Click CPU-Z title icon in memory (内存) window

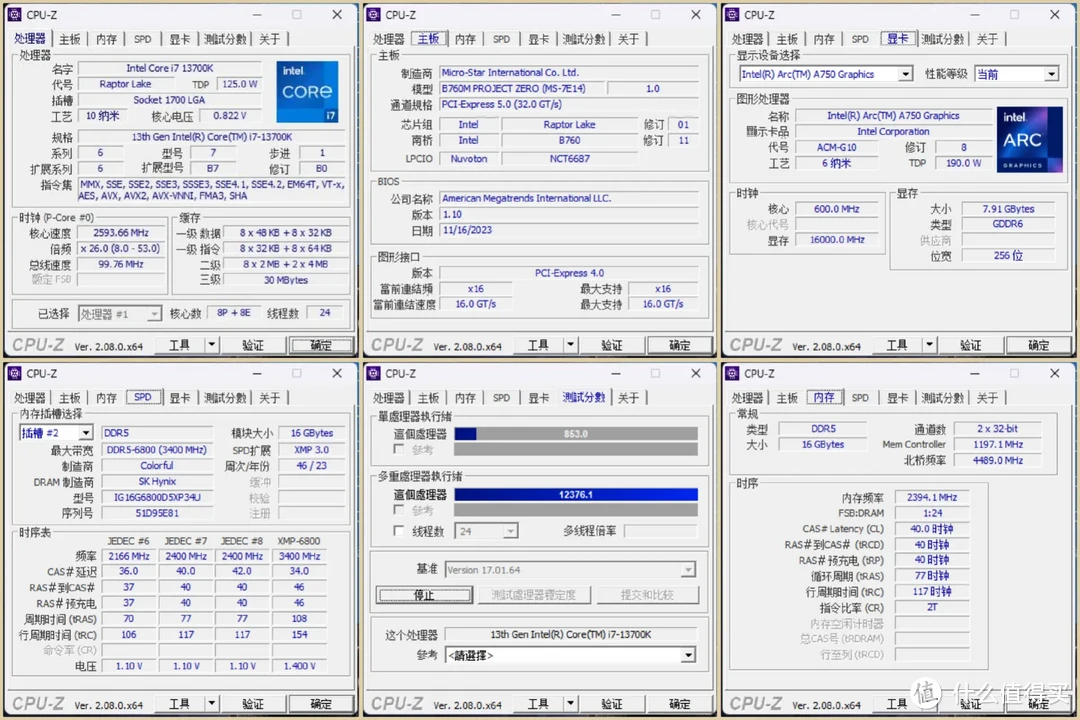(x=732, y=373)
